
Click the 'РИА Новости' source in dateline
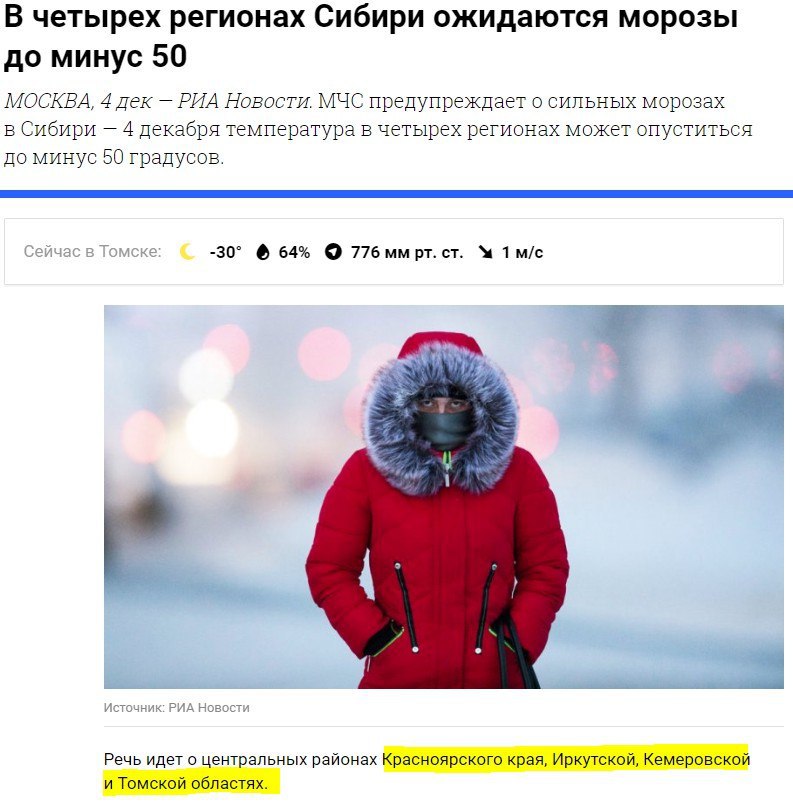243,101
